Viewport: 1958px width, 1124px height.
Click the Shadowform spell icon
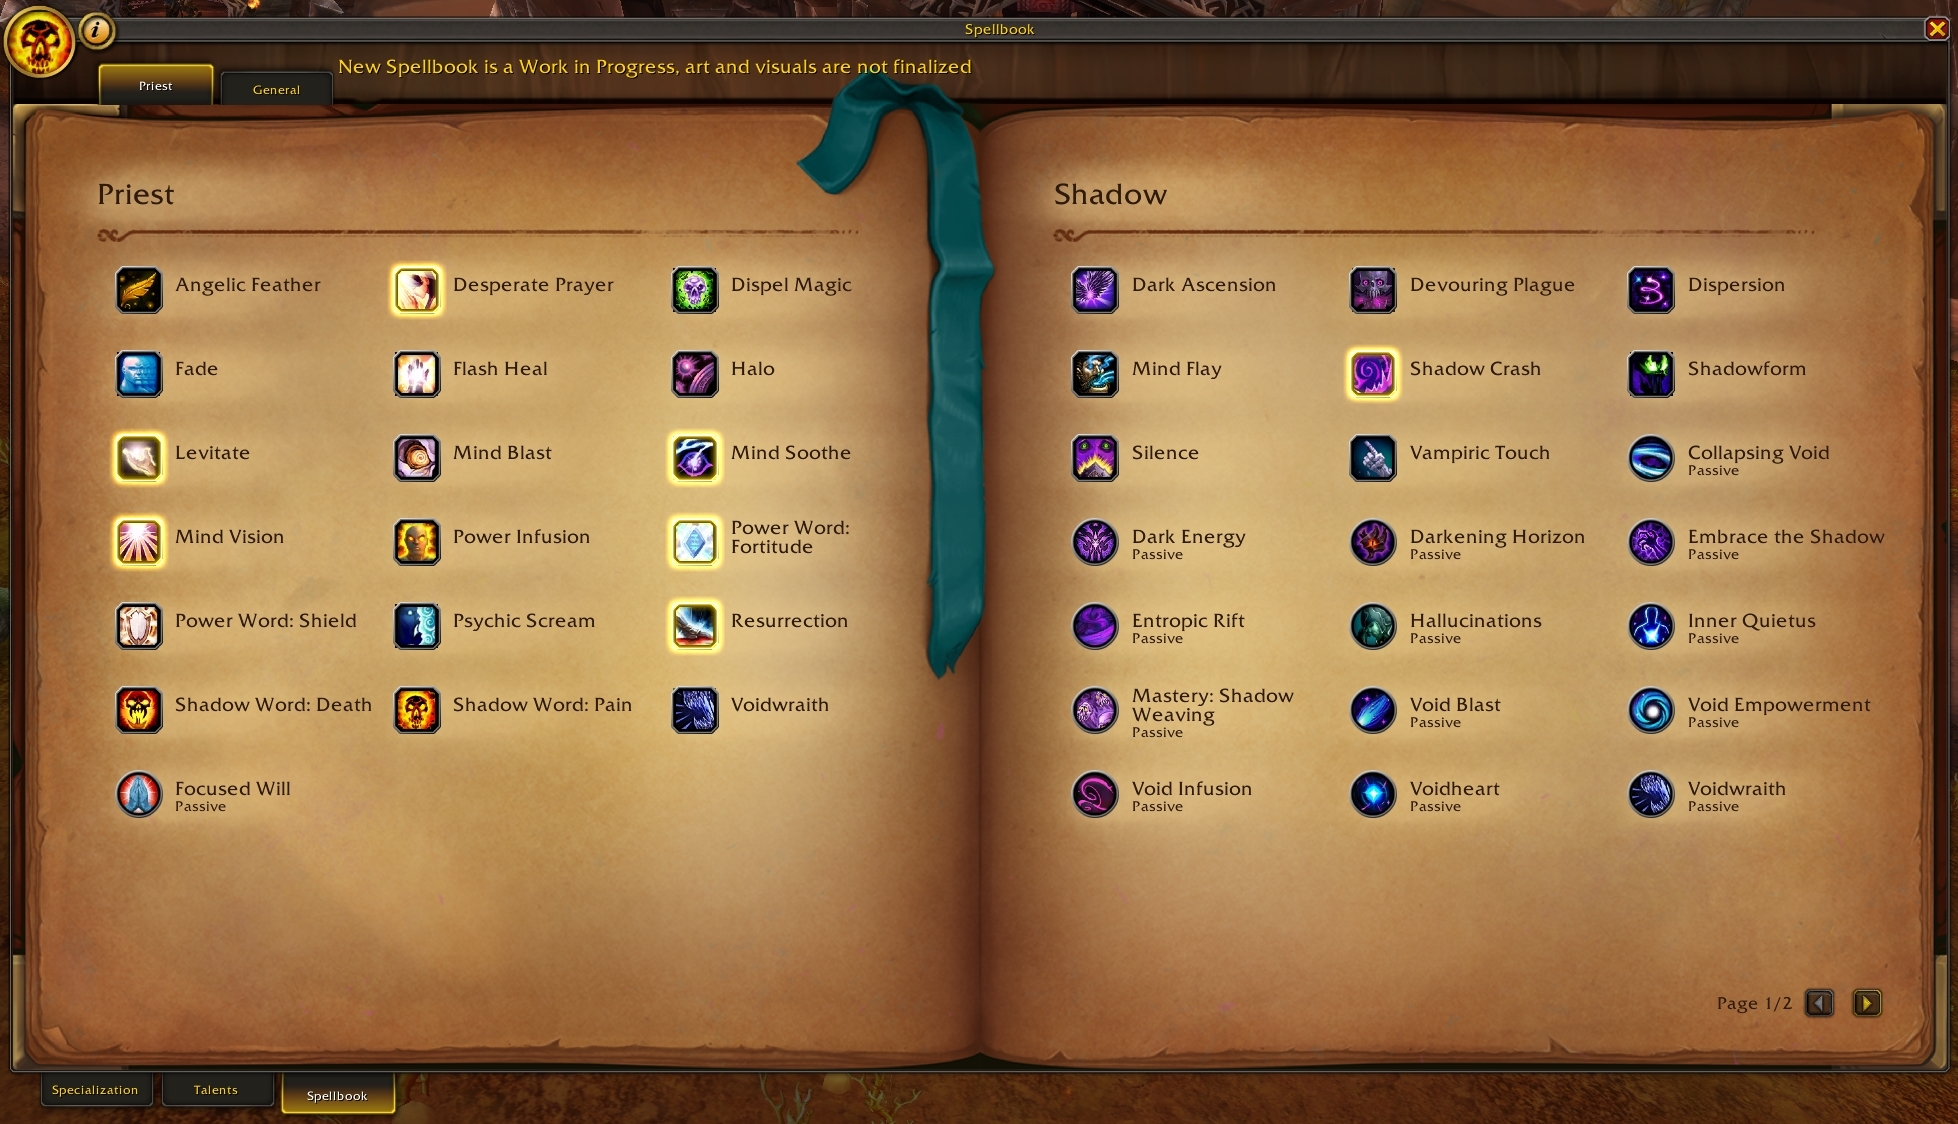click(1653, 368)
